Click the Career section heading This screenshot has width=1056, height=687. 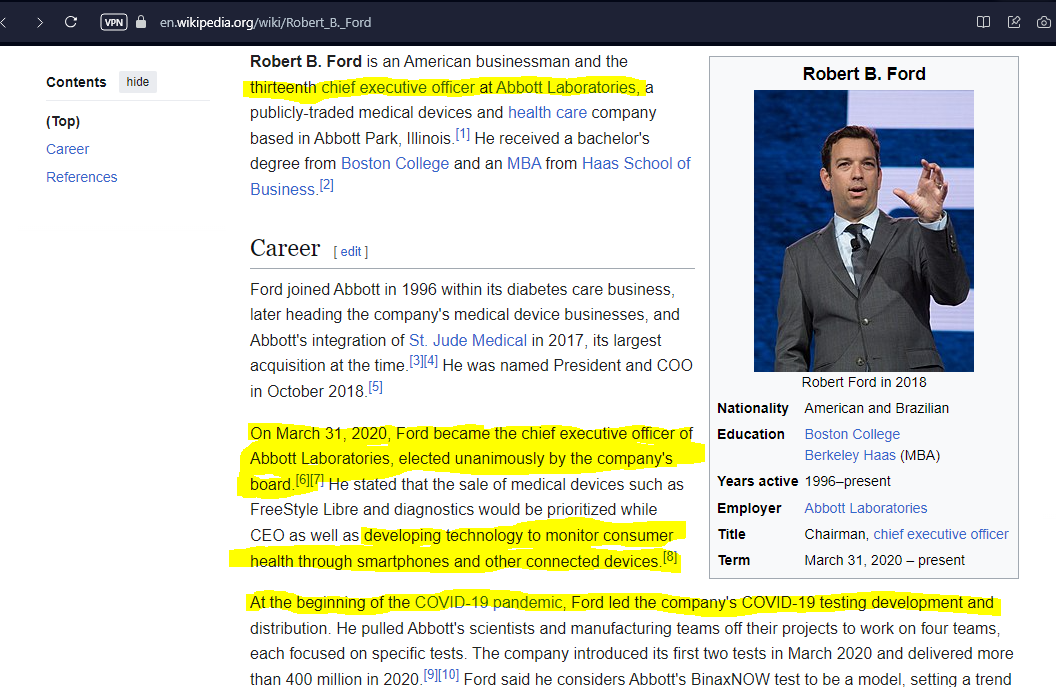285,249
